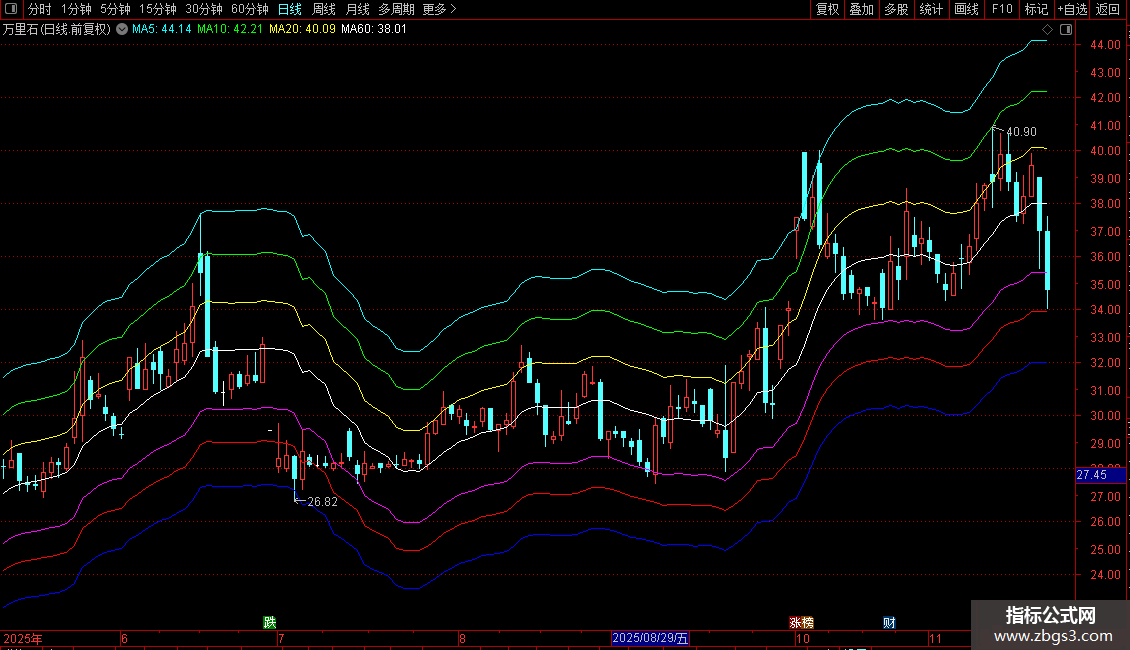Switch to 30分钟 period
The image size is (1130, 650).
tap(204, 9)
